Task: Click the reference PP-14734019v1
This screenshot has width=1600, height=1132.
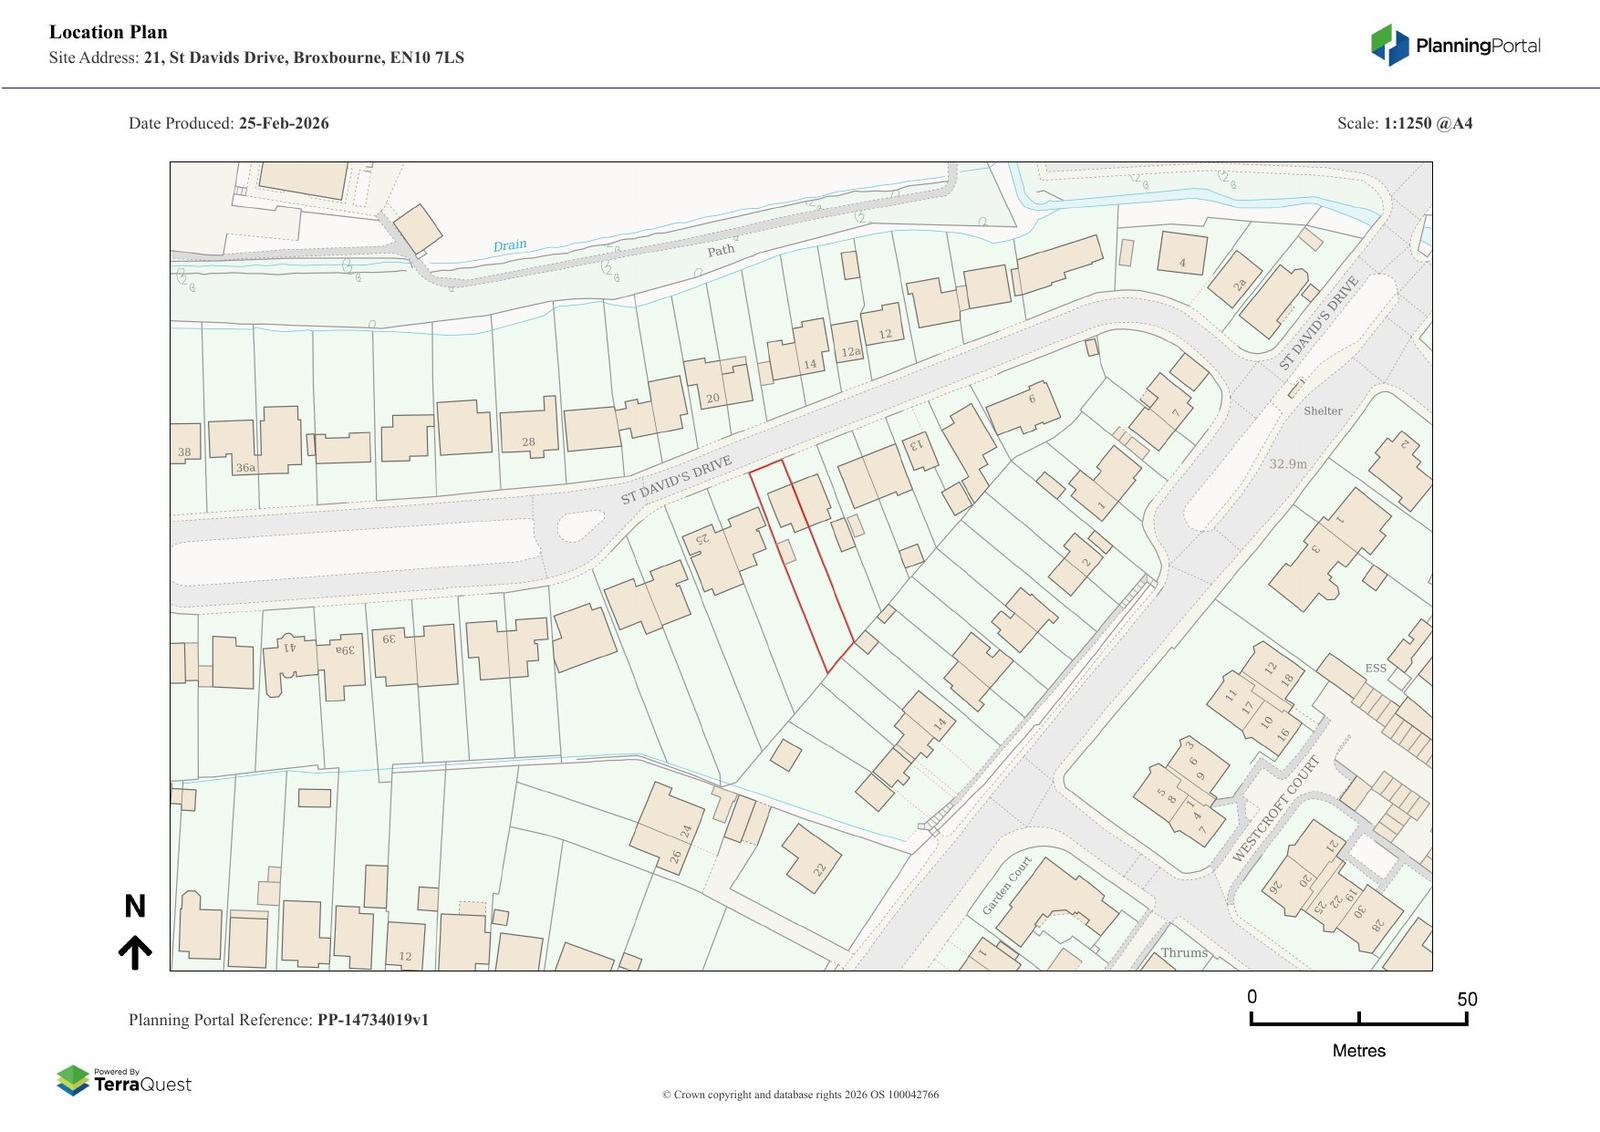Action: [x=373, y=1020]
